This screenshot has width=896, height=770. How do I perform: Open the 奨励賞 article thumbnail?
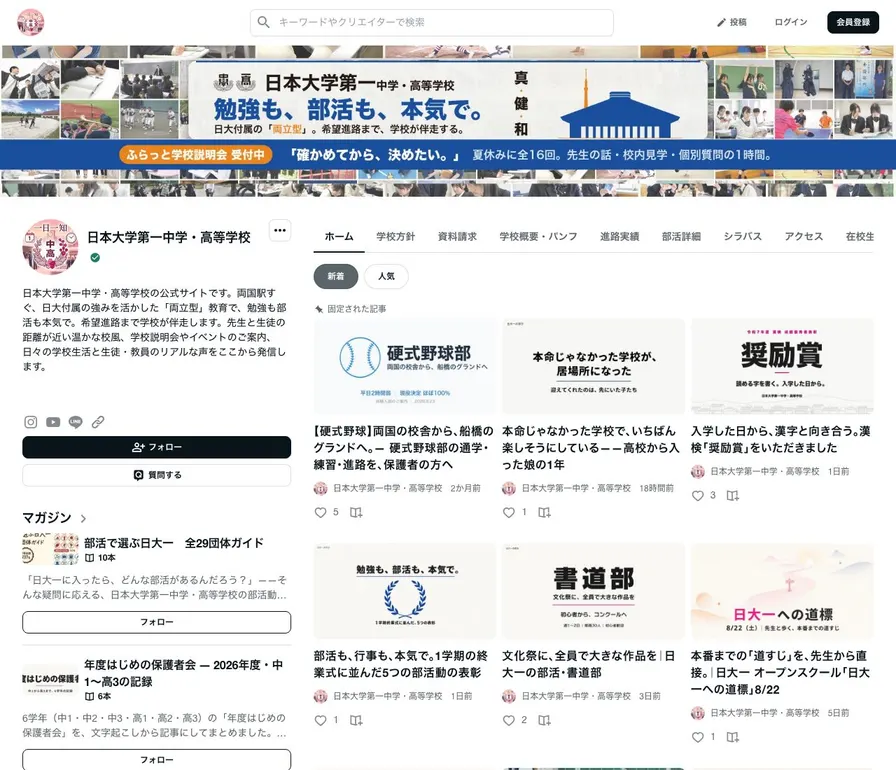782,366
